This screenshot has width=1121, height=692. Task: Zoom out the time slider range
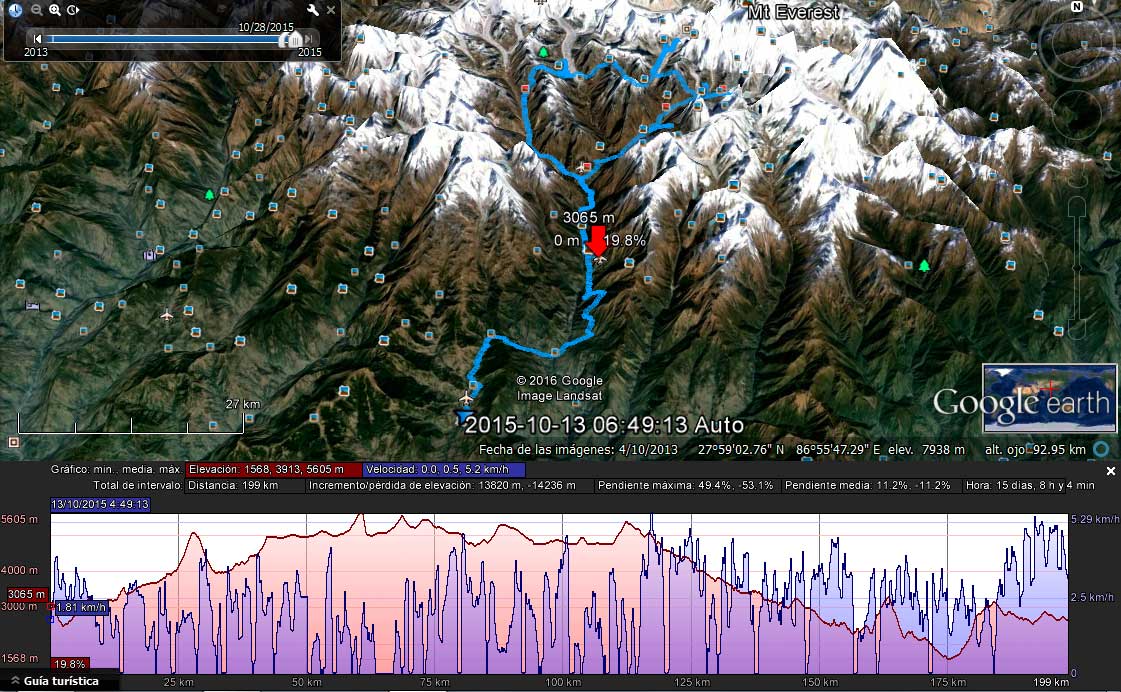pyautogui.click(x=36, y=10)
